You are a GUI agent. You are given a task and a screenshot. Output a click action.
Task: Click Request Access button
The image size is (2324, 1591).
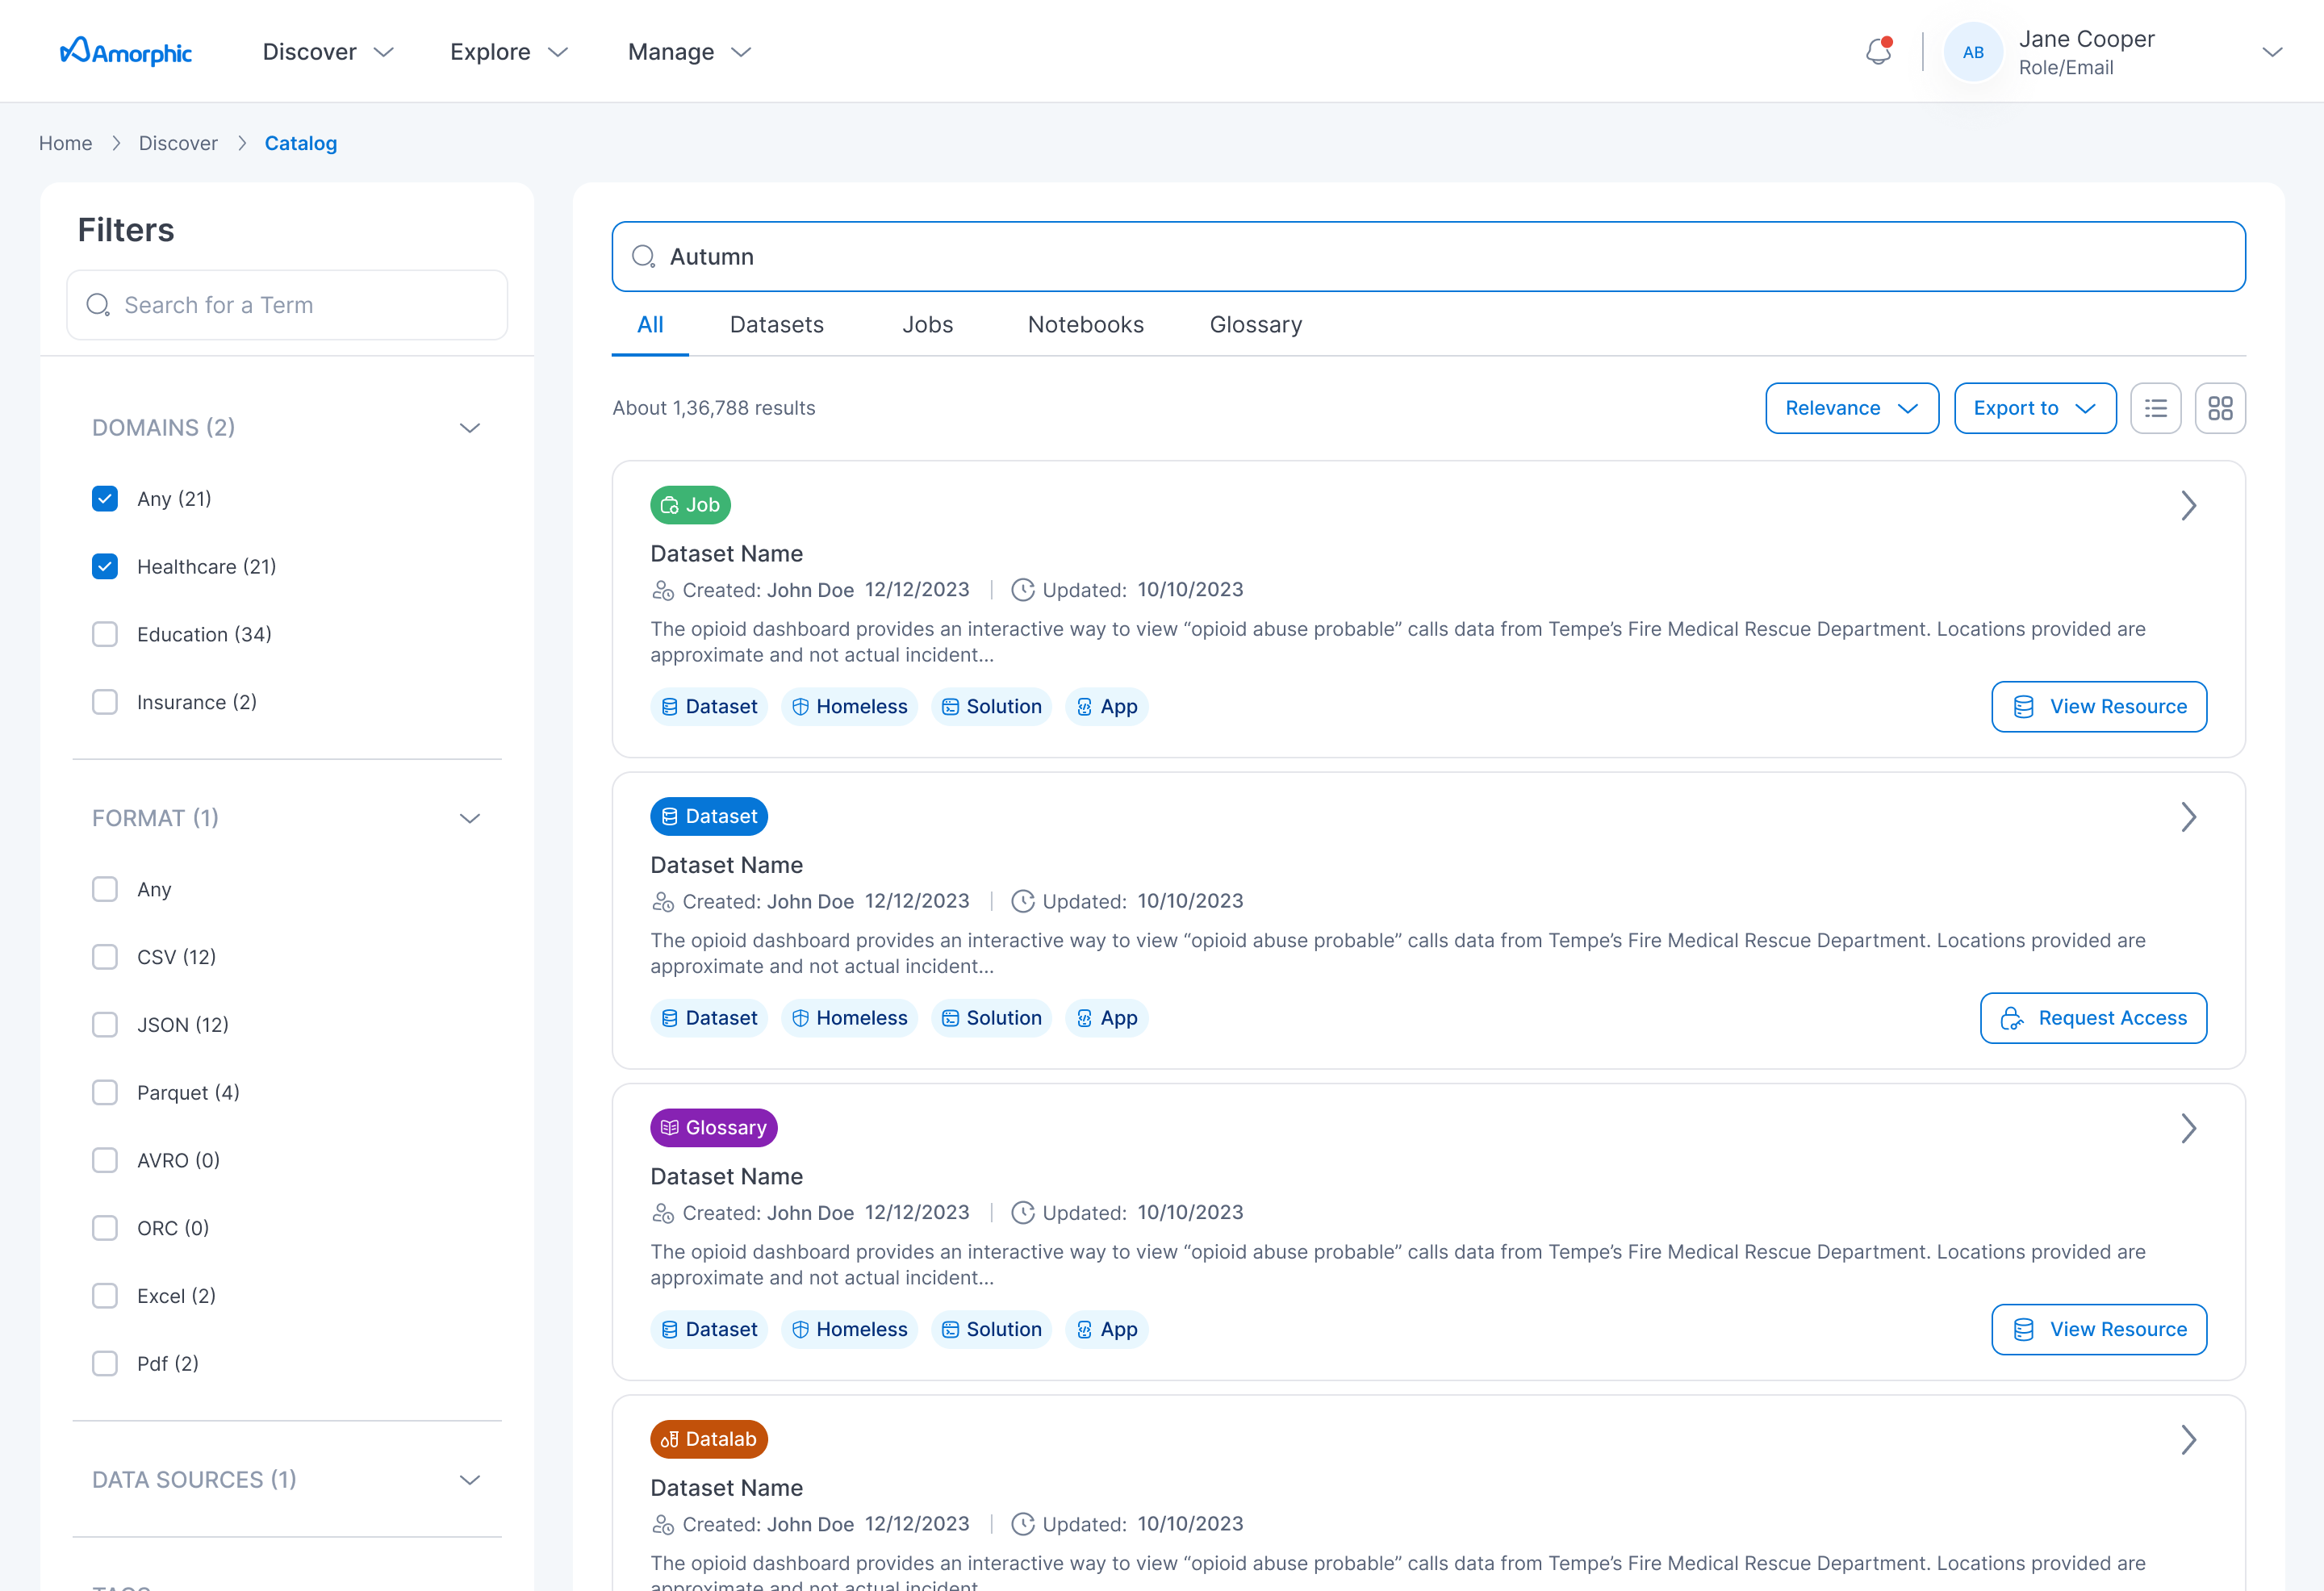coord(2093,1018)
